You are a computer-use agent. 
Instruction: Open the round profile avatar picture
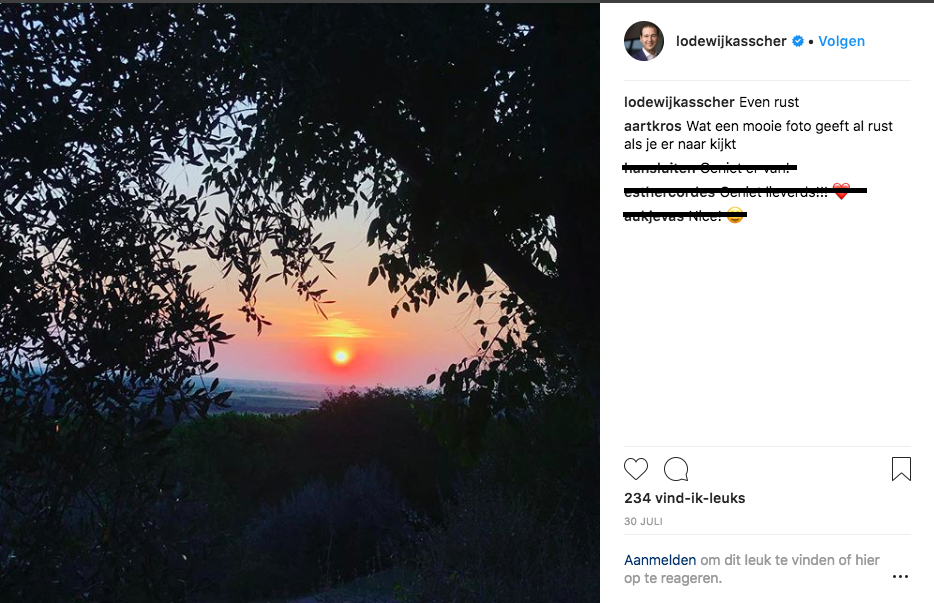(644, 41)
